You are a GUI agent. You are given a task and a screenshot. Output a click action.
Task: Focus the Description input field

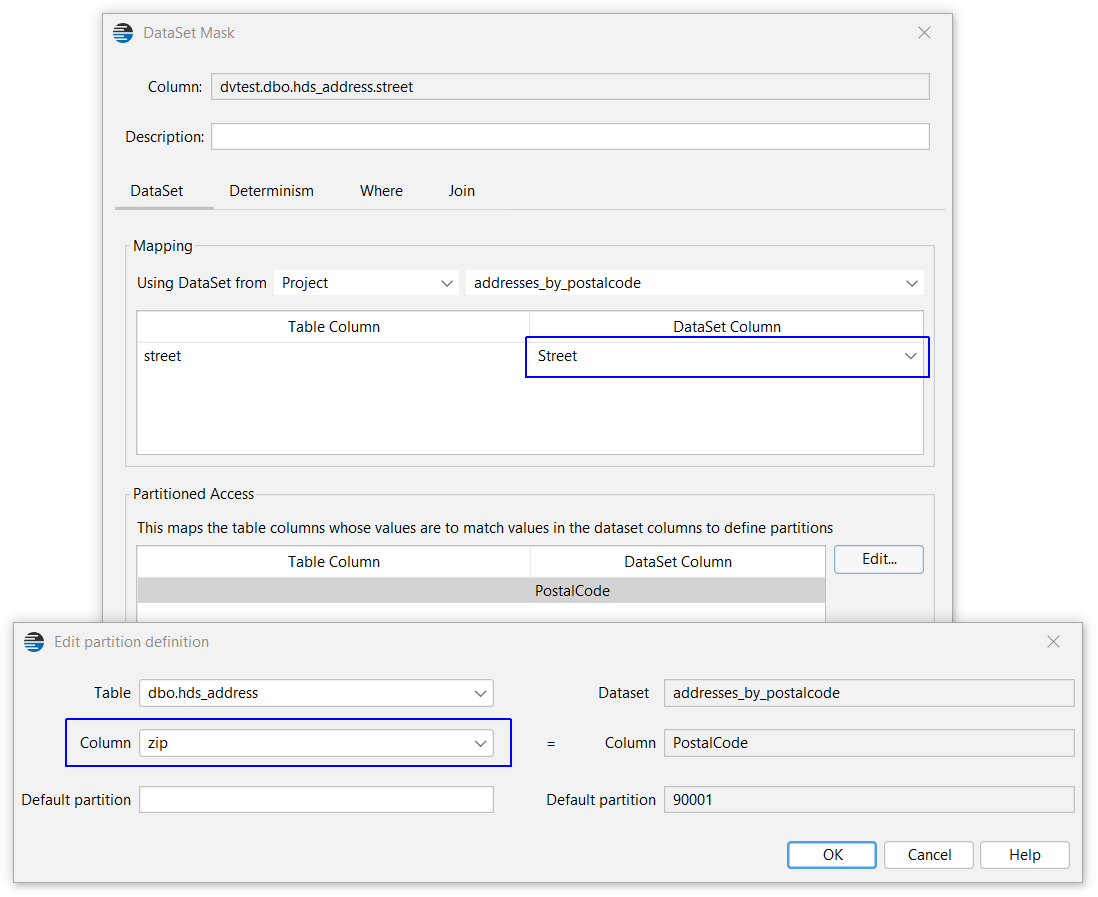(x=570, y=137)
